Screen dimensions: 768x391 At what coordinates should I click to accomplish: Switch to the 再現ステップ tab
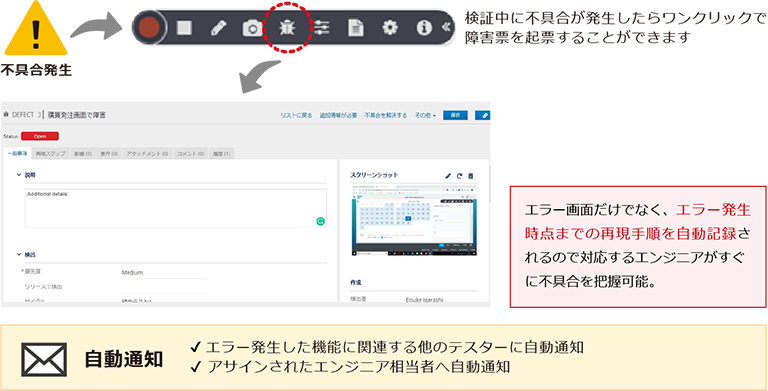tap(50, 154)
